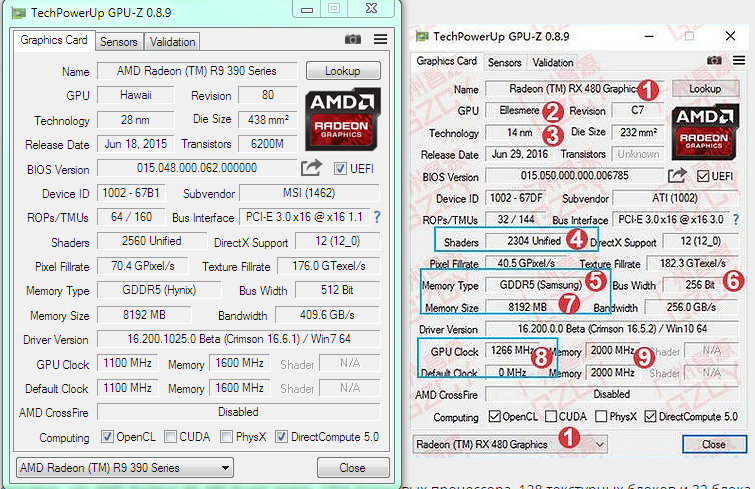Click Close button in RX 480 window

click(714, 444)
